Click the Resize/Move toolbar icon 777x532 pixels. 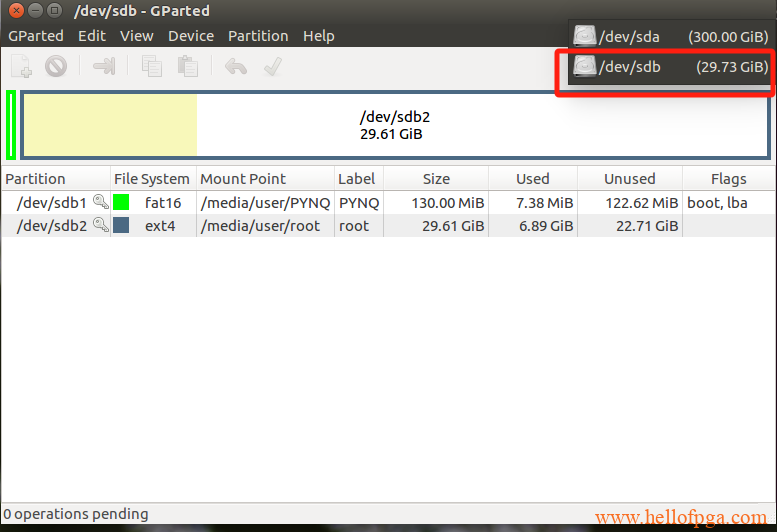104,66
